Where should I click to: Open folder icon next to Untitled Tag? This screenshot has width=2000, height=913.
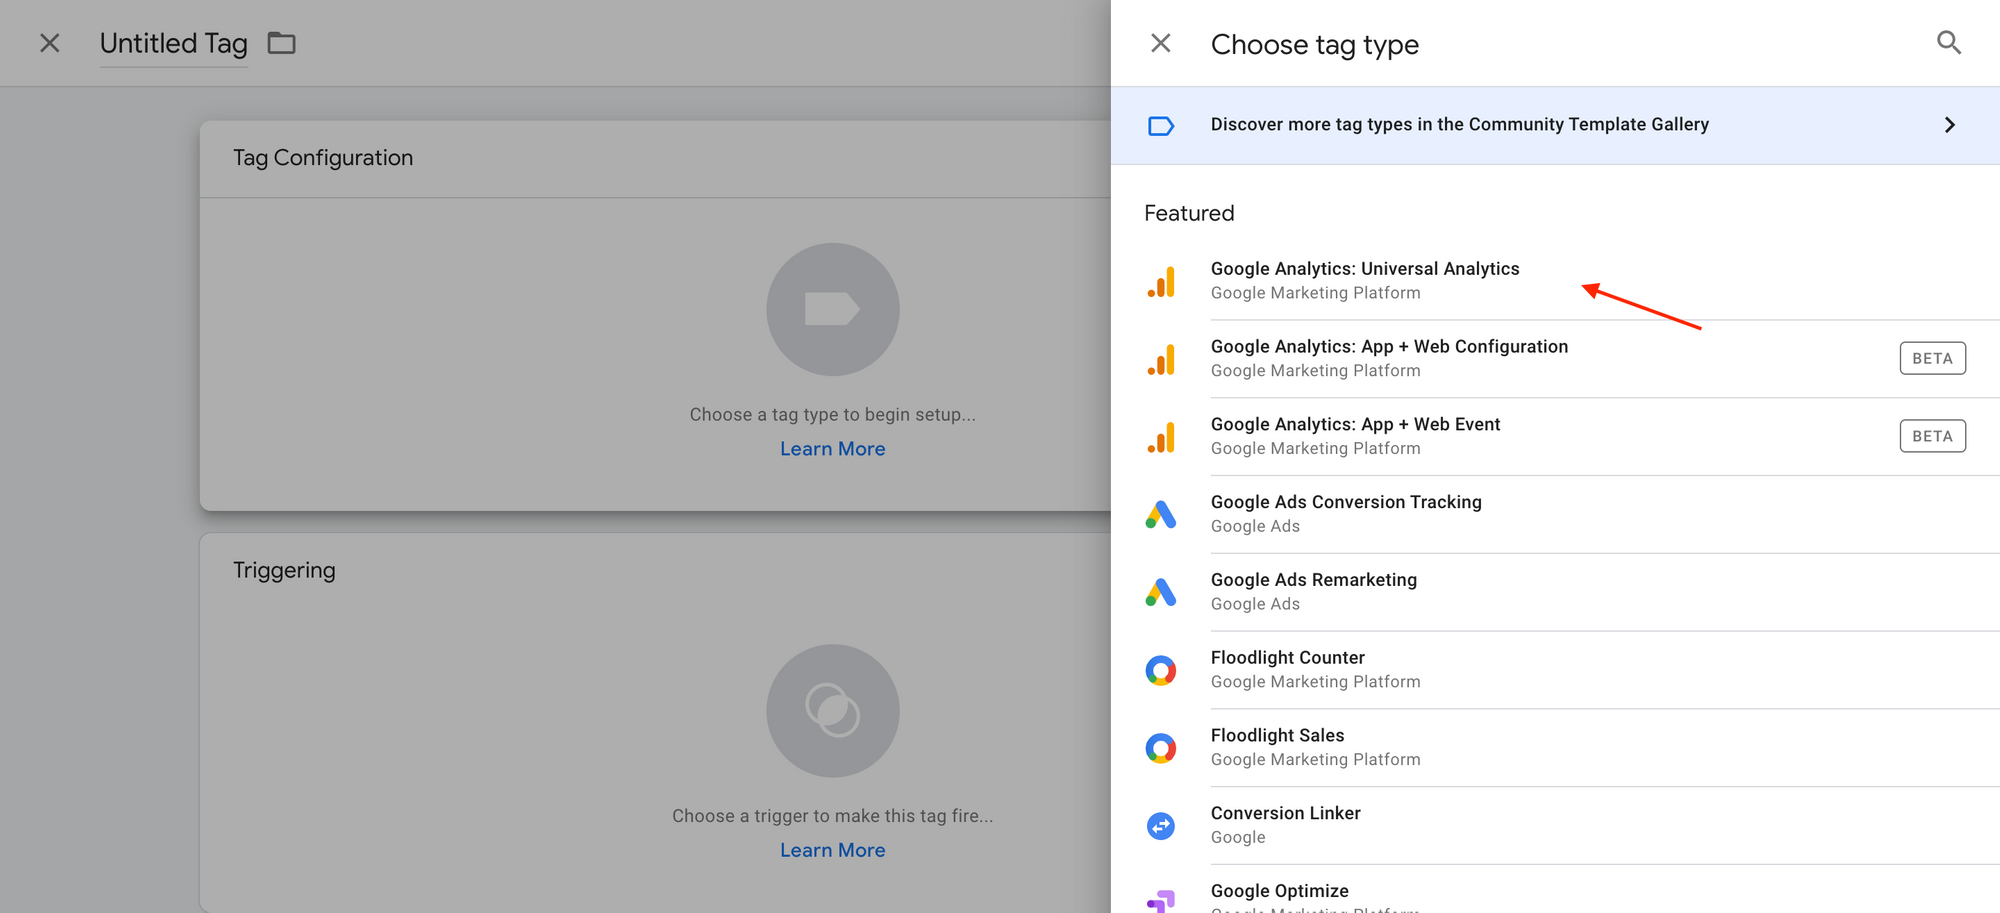click(x=282, y=43)
